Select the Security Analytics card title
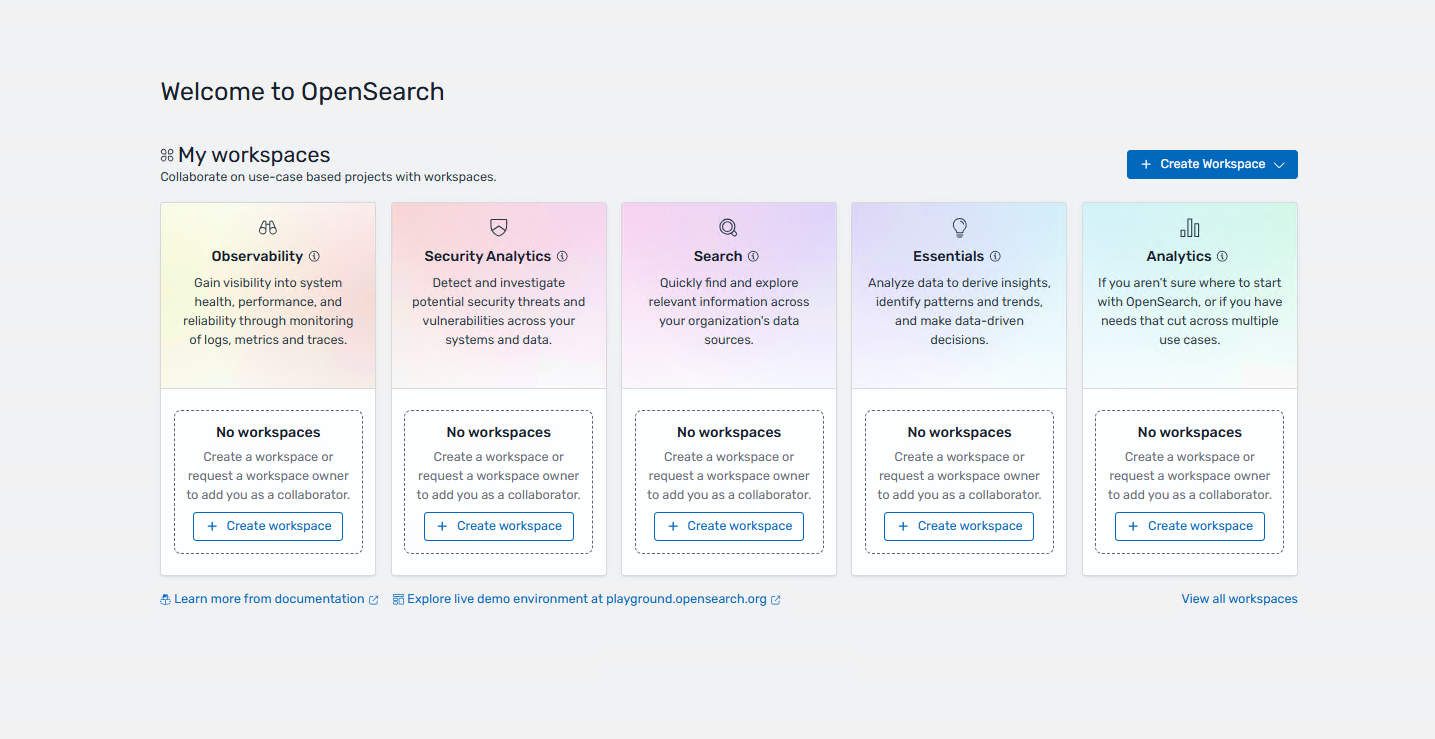Screen dimensions: 1435x739 click(x=488, y=256)
